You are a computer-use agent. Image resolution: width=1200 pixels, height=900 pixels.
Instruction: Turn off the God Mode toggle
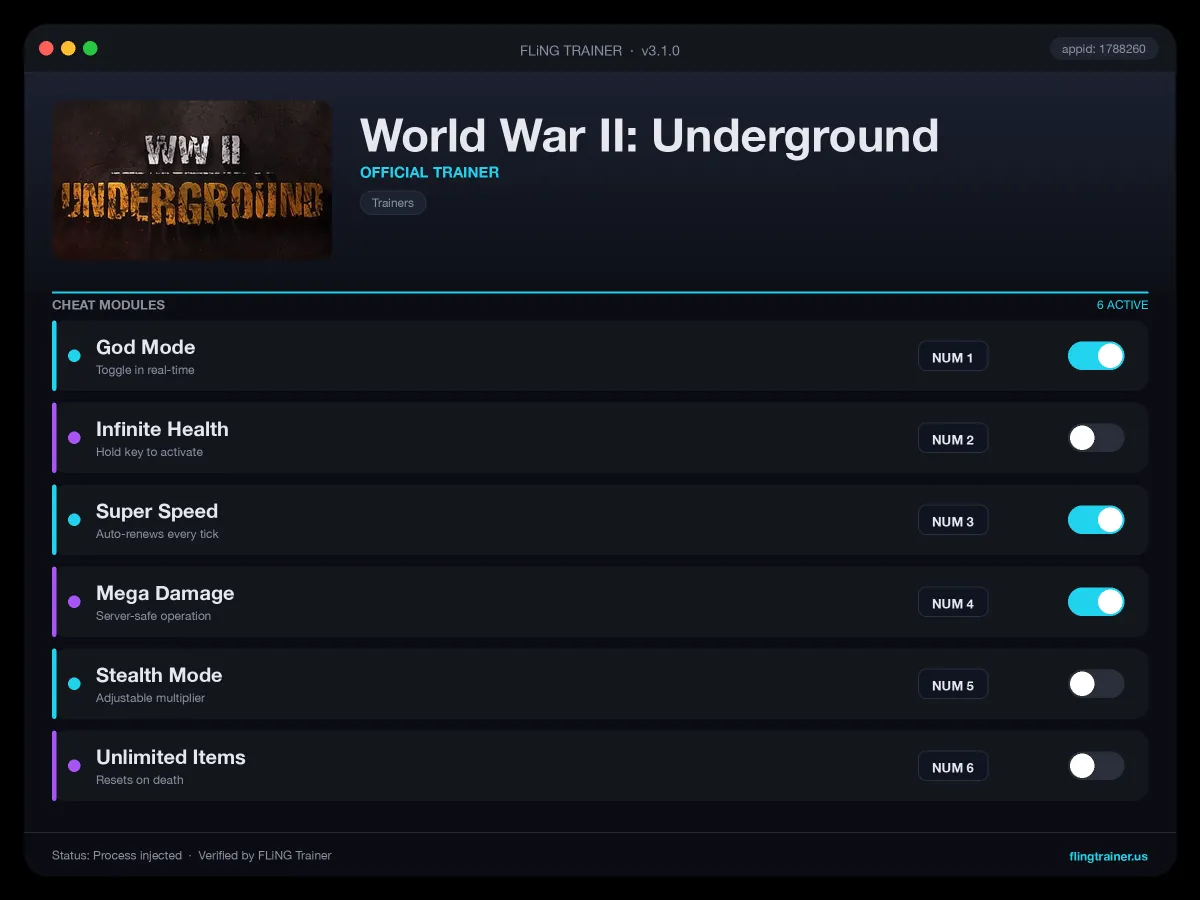tap(1096, 356)
